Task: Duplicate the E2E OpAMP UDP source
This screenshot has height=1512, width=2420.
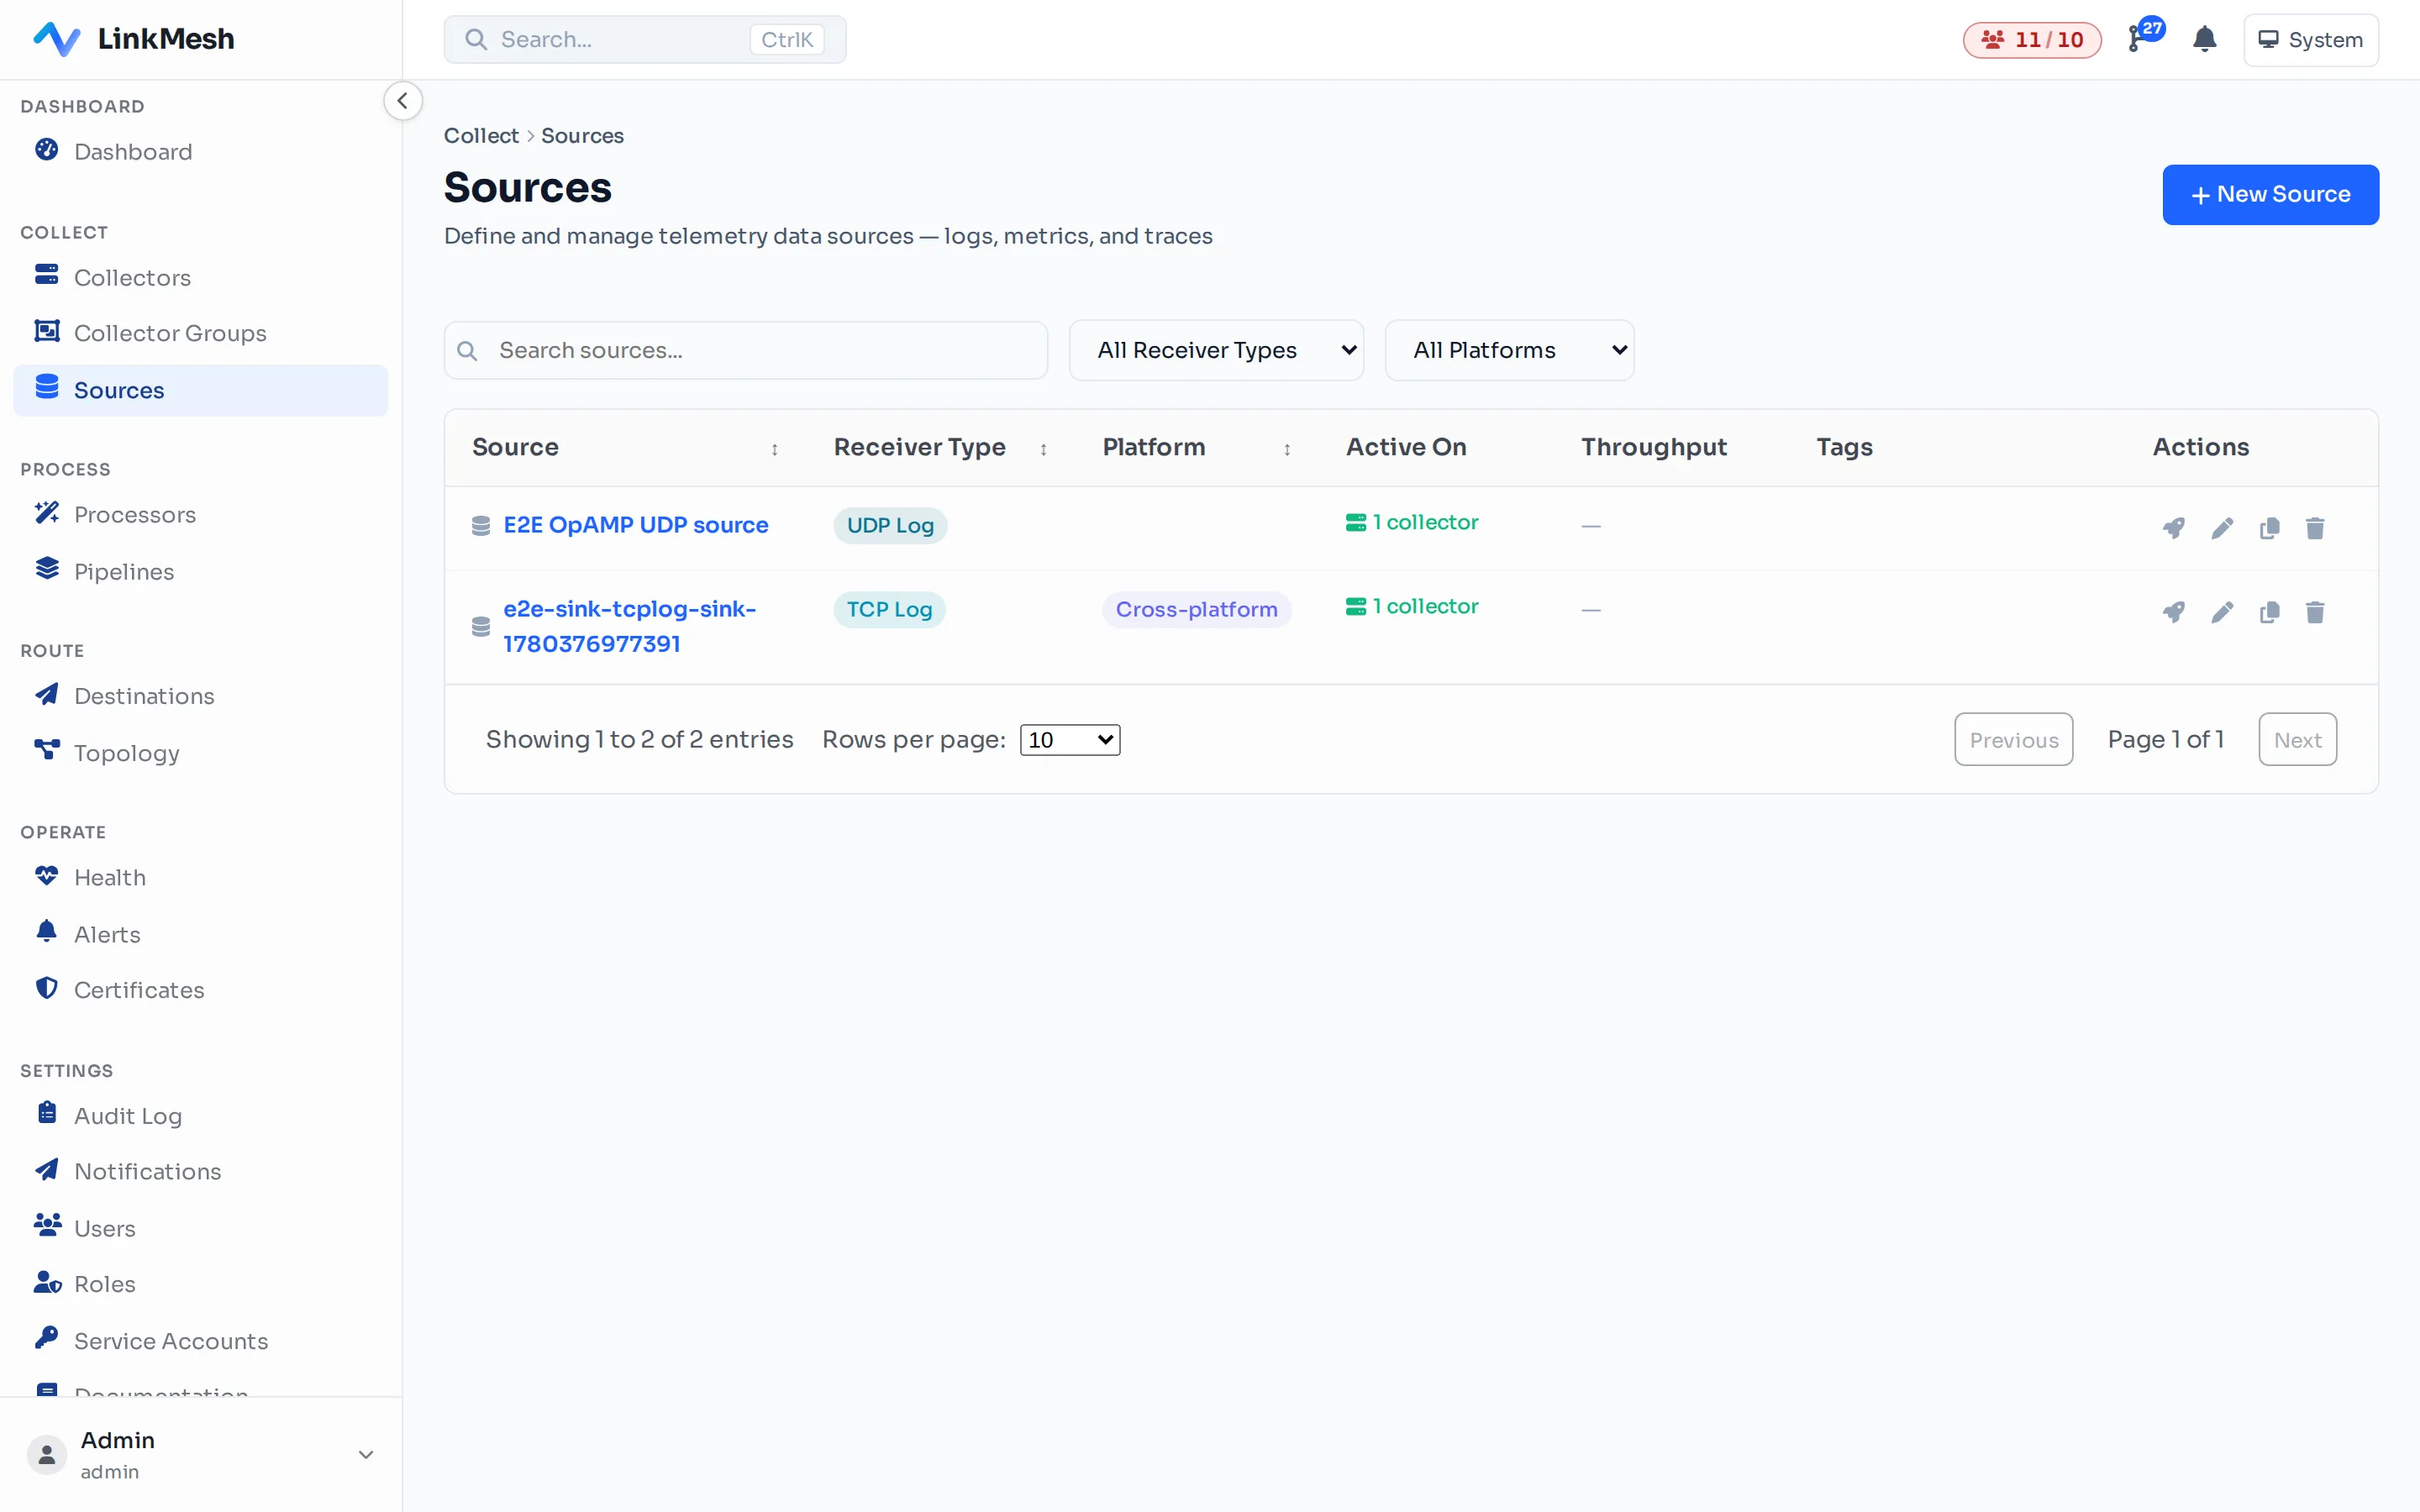Action: pos(2269,528)
